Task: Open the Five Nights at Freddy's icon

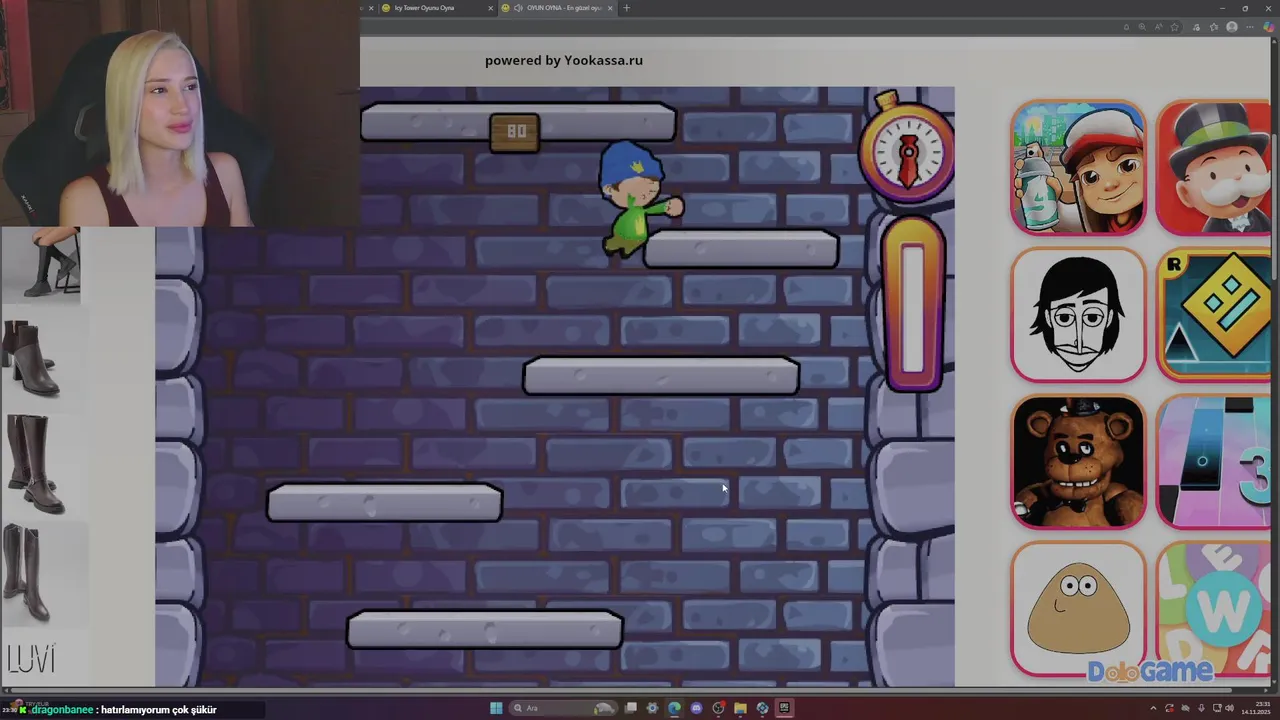Action: point(1077,462)
